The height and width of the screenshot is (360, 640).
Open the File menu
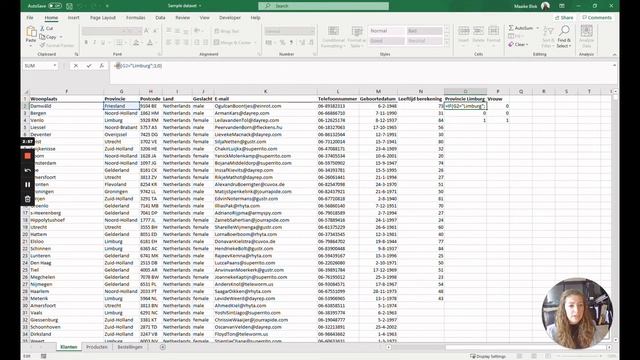point(30,18)
